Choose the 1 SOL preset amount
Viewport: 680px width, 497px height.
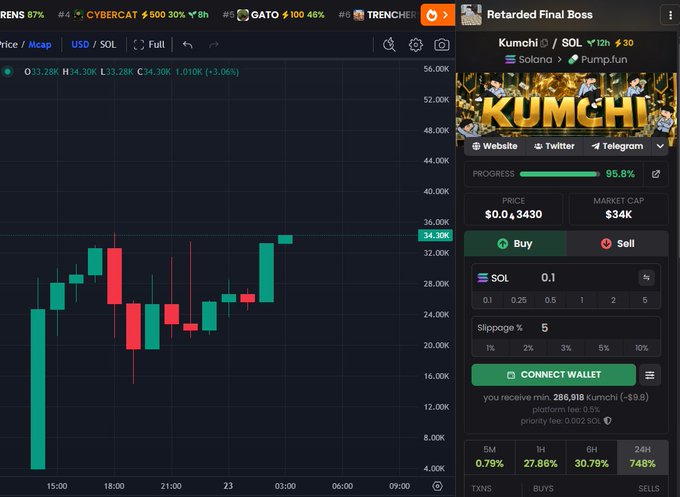coord(582,300)
